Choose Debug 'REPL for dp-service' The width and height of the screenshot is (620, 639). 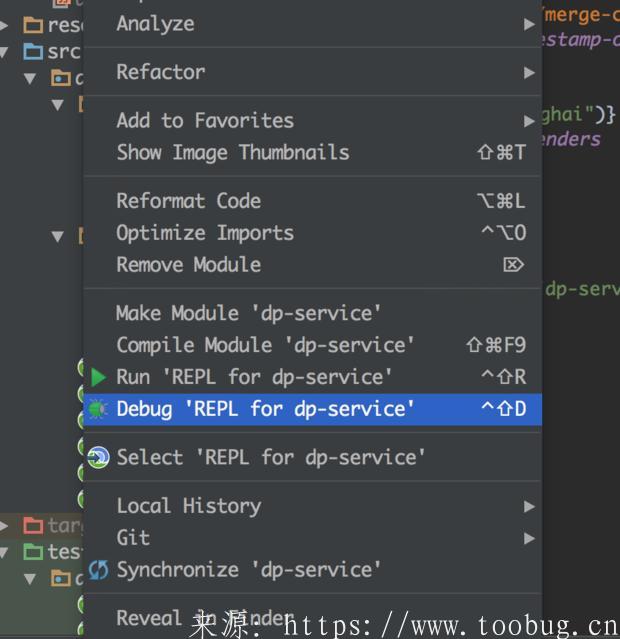313,409
